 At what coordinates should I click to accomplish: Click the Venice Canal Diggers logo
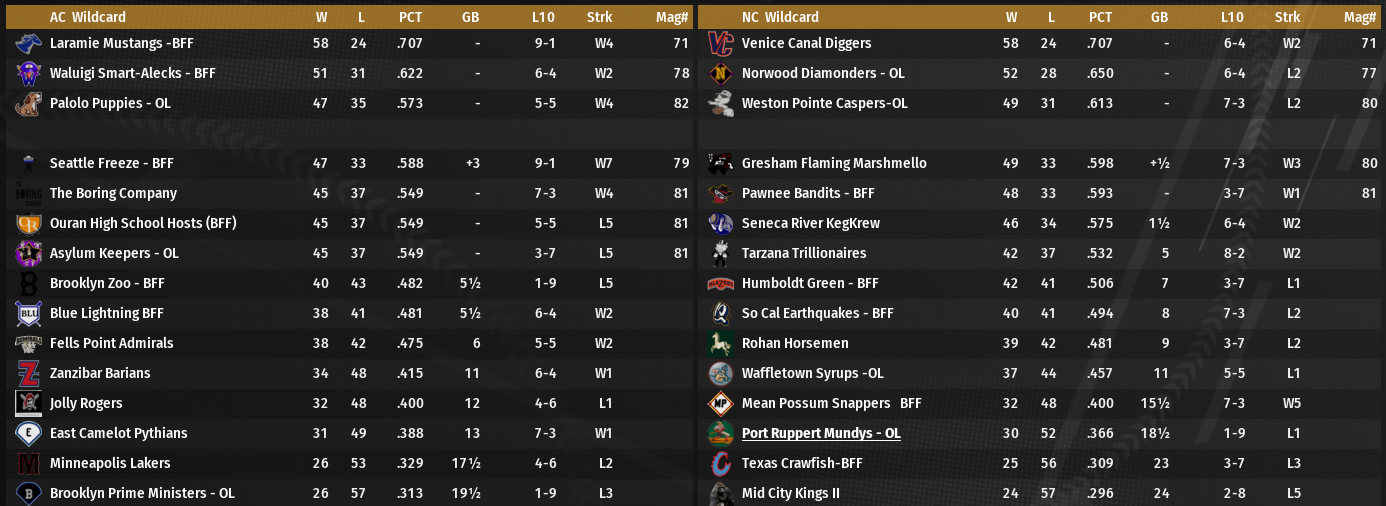pyautogui.click(x=720, y=44)
